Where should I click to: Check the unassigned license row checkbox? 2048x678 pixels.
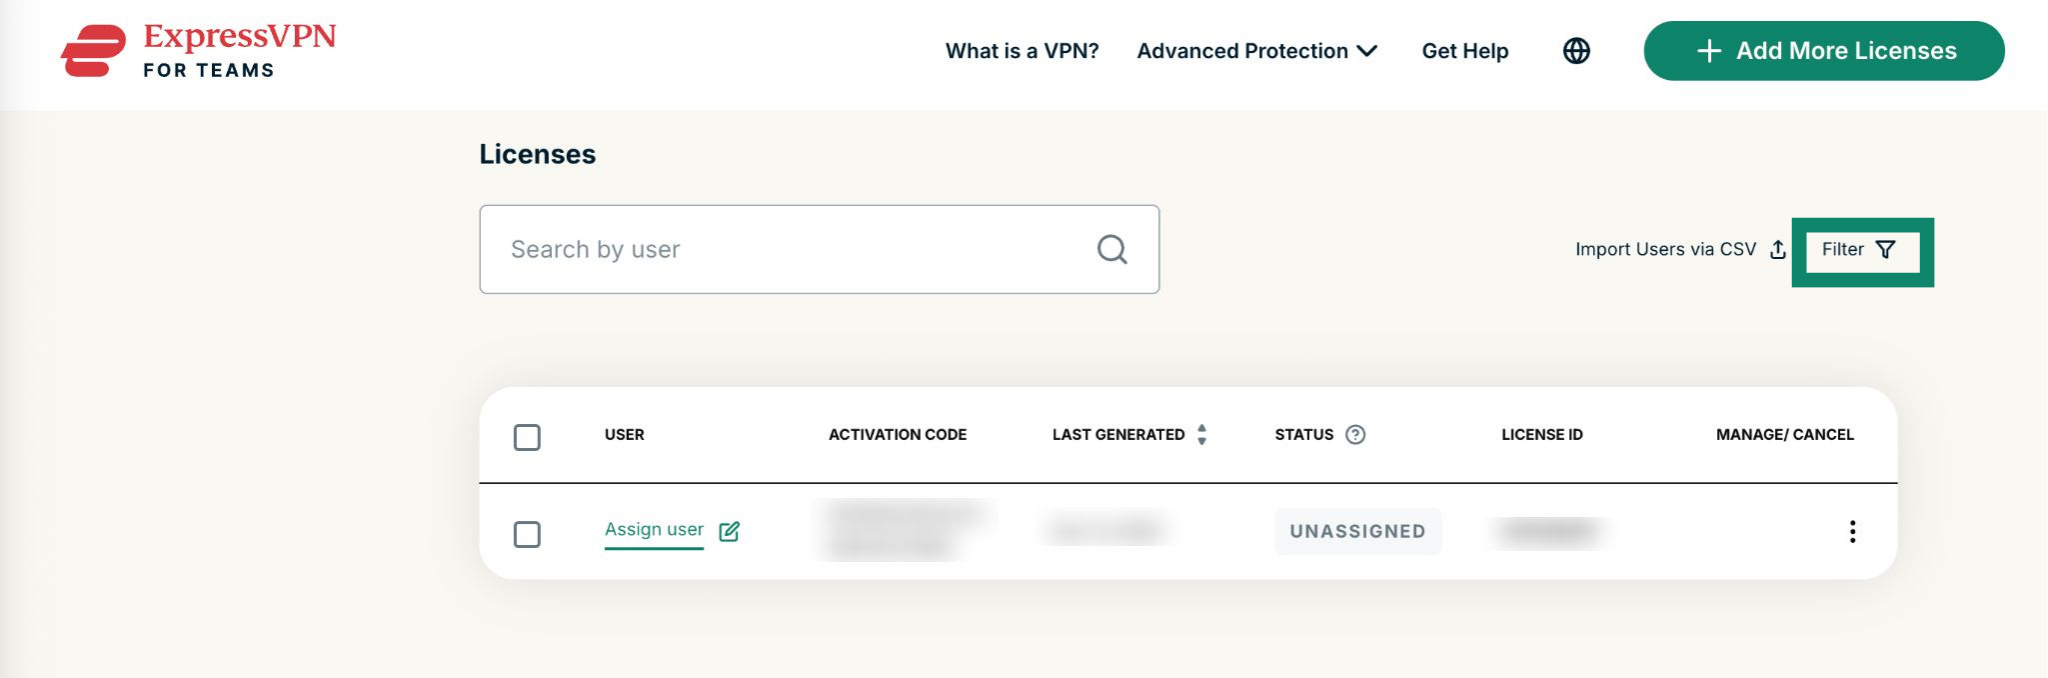pyautogui.click(x=527, y=534)
